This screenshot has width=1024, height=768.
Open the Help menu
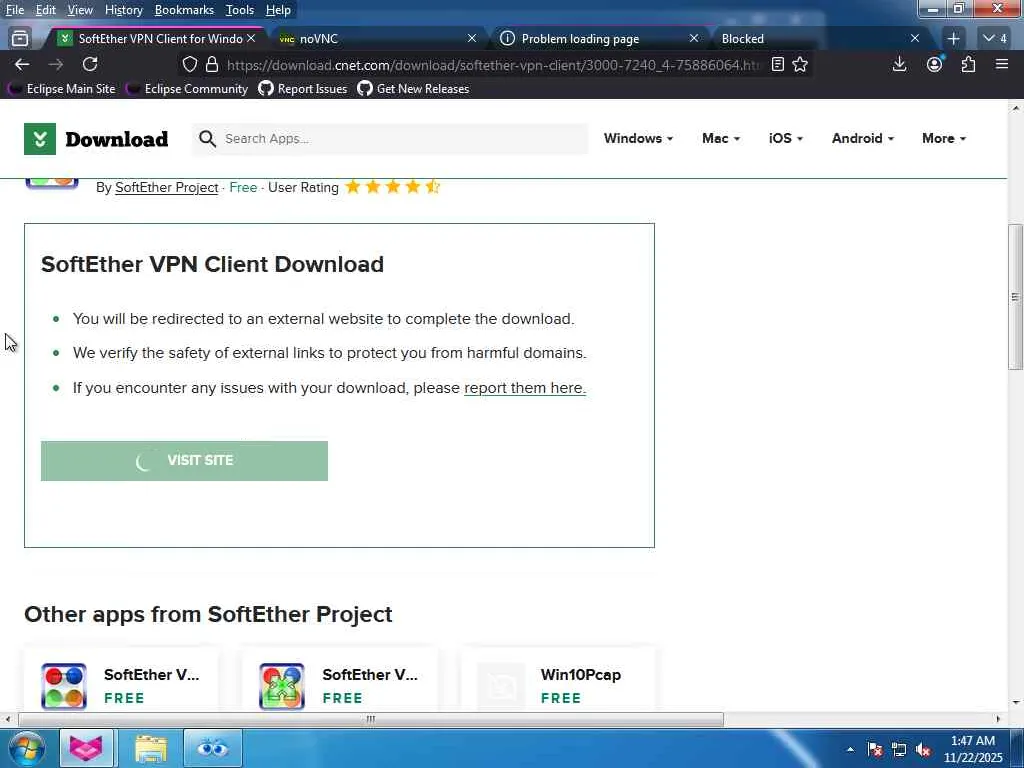278,10
